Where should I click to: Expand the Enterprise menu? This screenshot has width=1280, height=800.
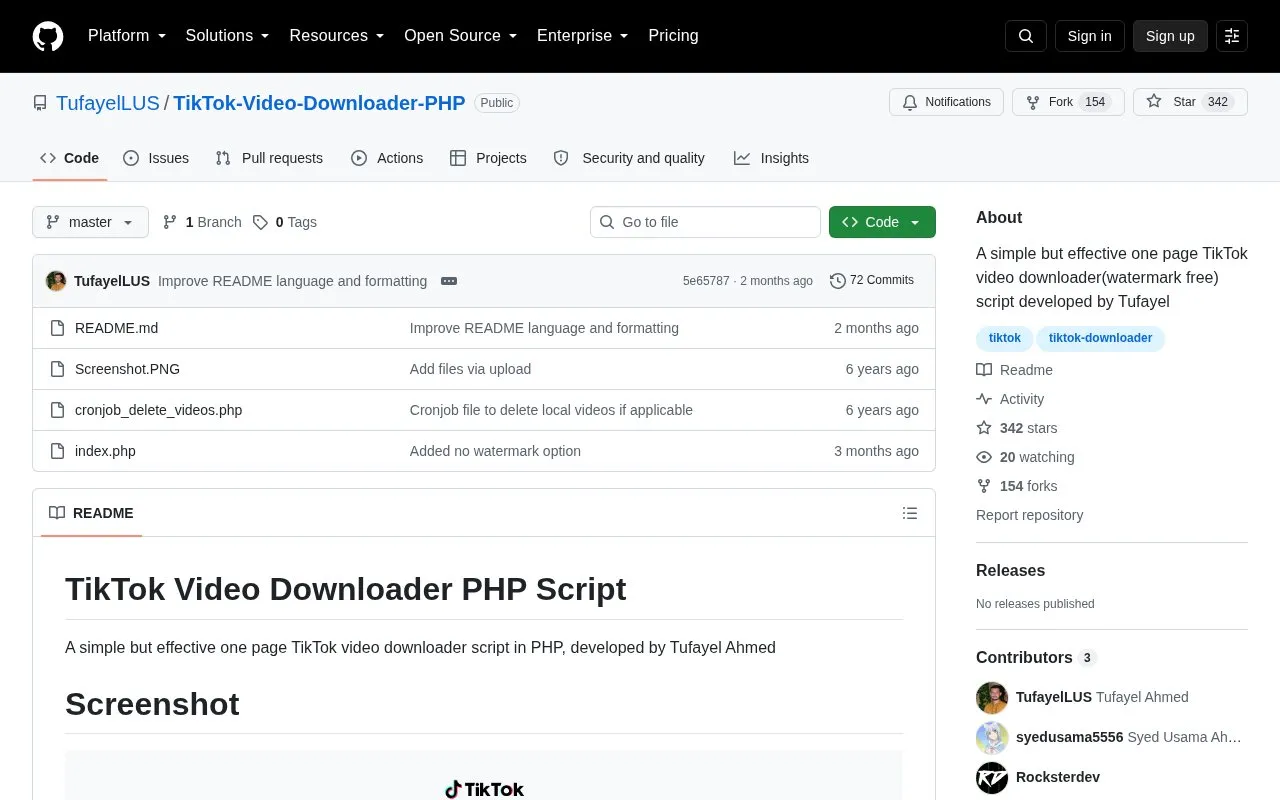click(583, 36)
